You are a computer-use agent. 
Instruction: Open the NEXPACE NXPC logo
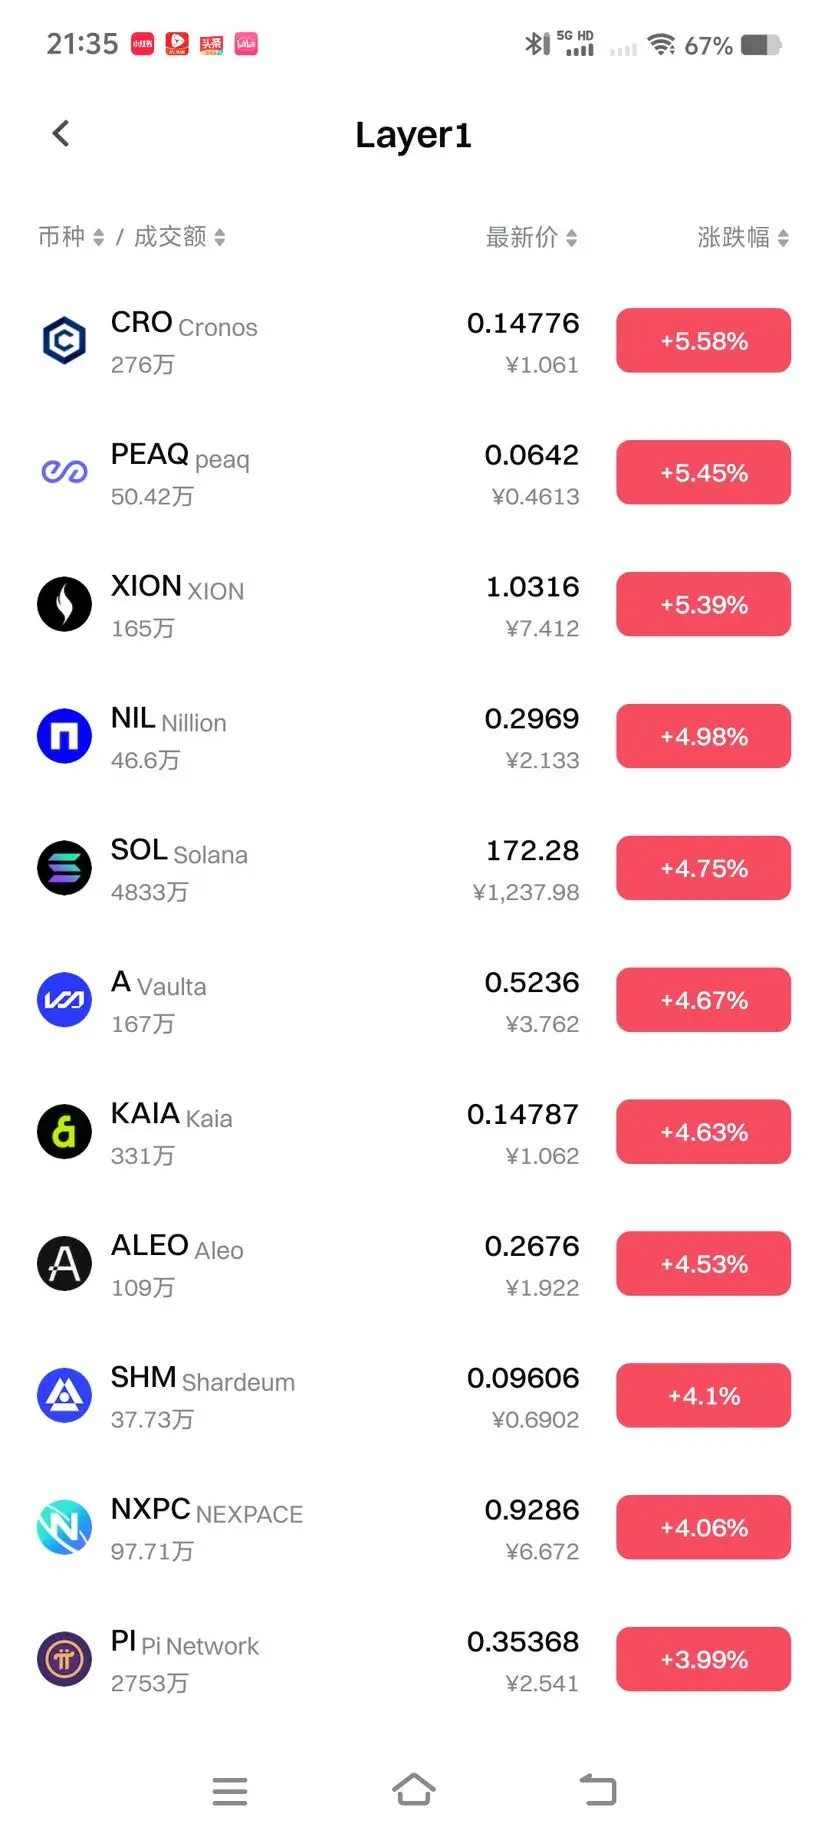coord(64,1528)
